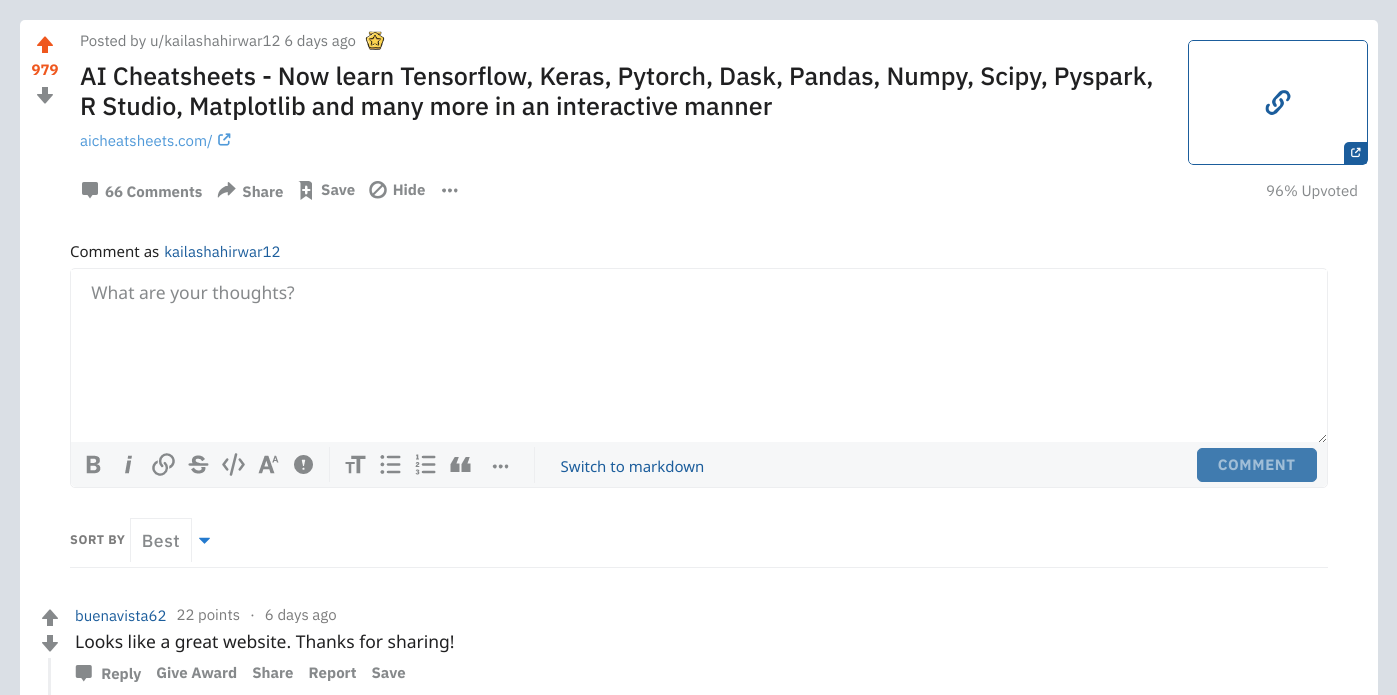Image resolution: width=1397 pixels, height=695 pixels.
Task: Report buenavista62's comment
Action: tap(332, 673)
